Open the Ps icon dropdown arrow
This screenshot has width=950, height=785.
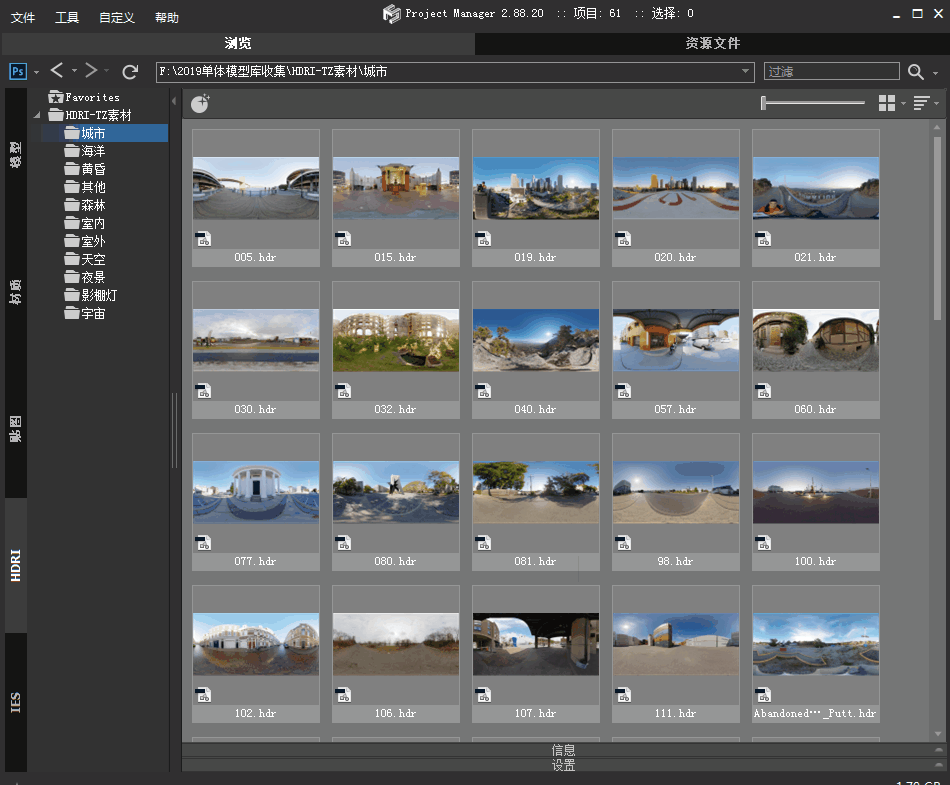36,72
